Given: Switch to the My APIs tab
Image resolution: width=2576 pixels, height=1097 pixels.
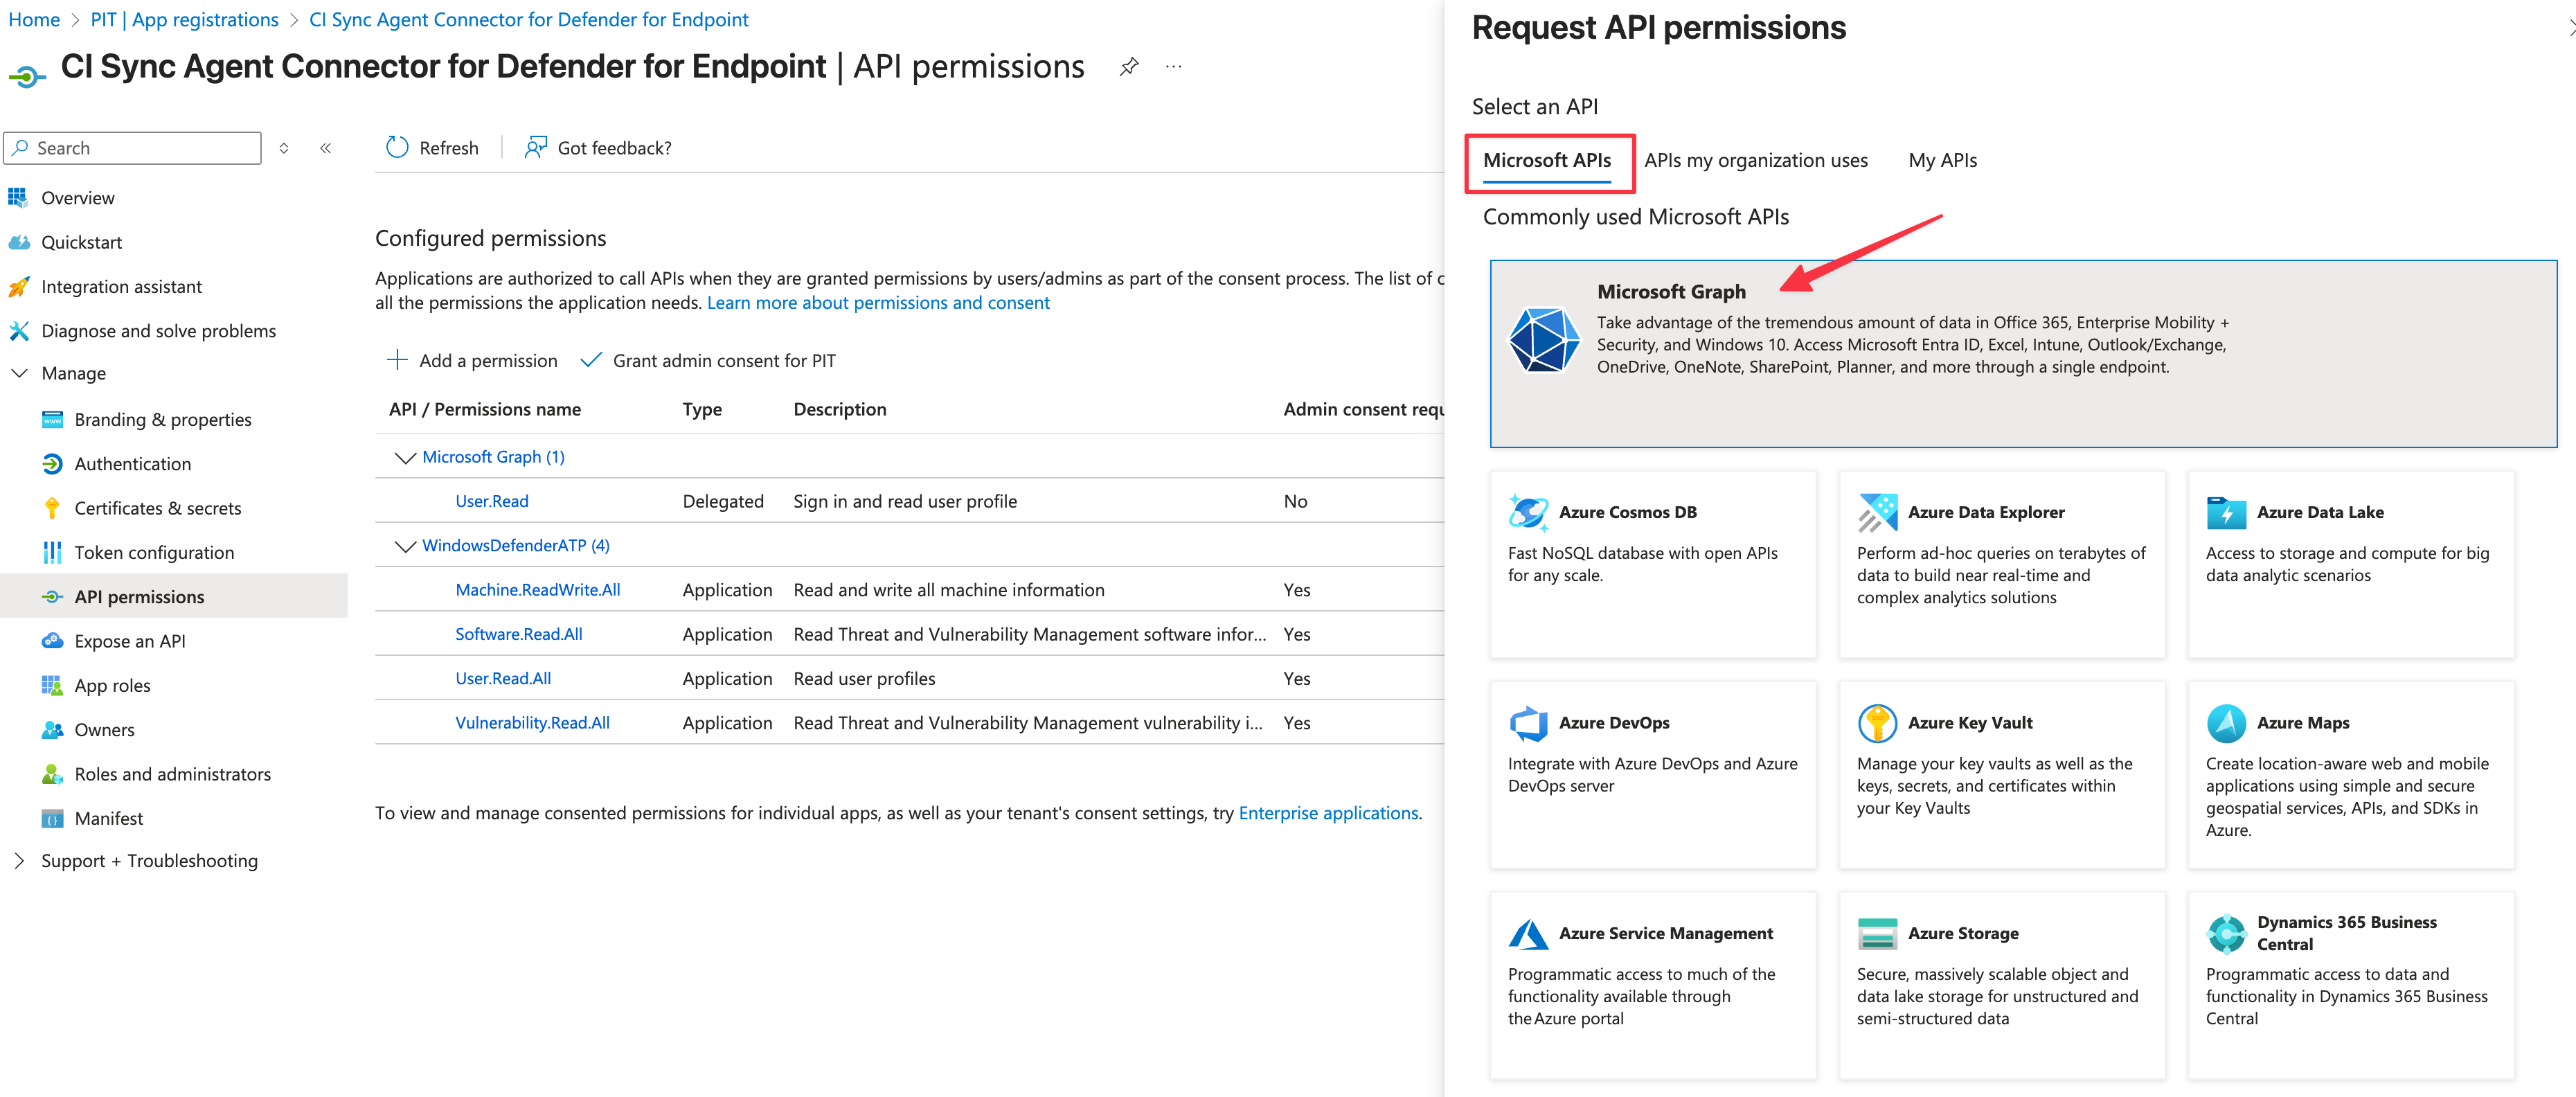Looking at the screenshot, I should pyautogui.click(x=1942, y=160).
